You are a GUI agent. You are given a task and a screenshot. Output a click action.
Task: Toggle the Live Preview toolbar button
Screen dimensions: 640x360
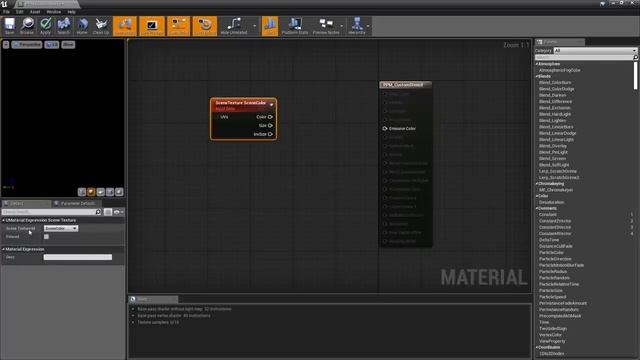point(152,26)
